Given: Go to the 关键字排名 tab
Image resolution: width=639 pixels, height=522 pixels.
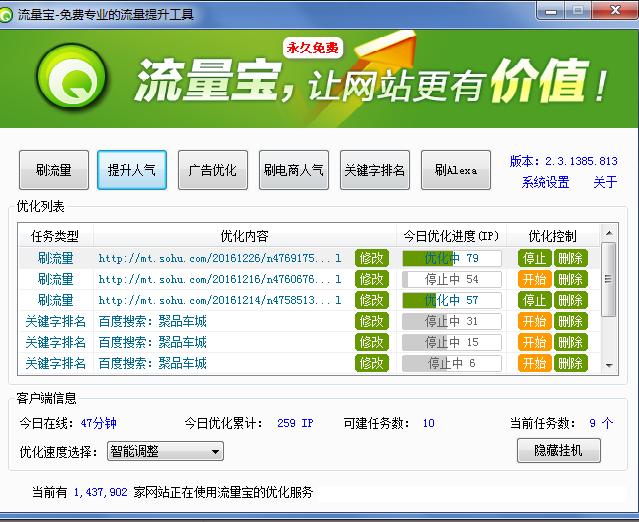Looking at the screenshot, I should (375, 170).
